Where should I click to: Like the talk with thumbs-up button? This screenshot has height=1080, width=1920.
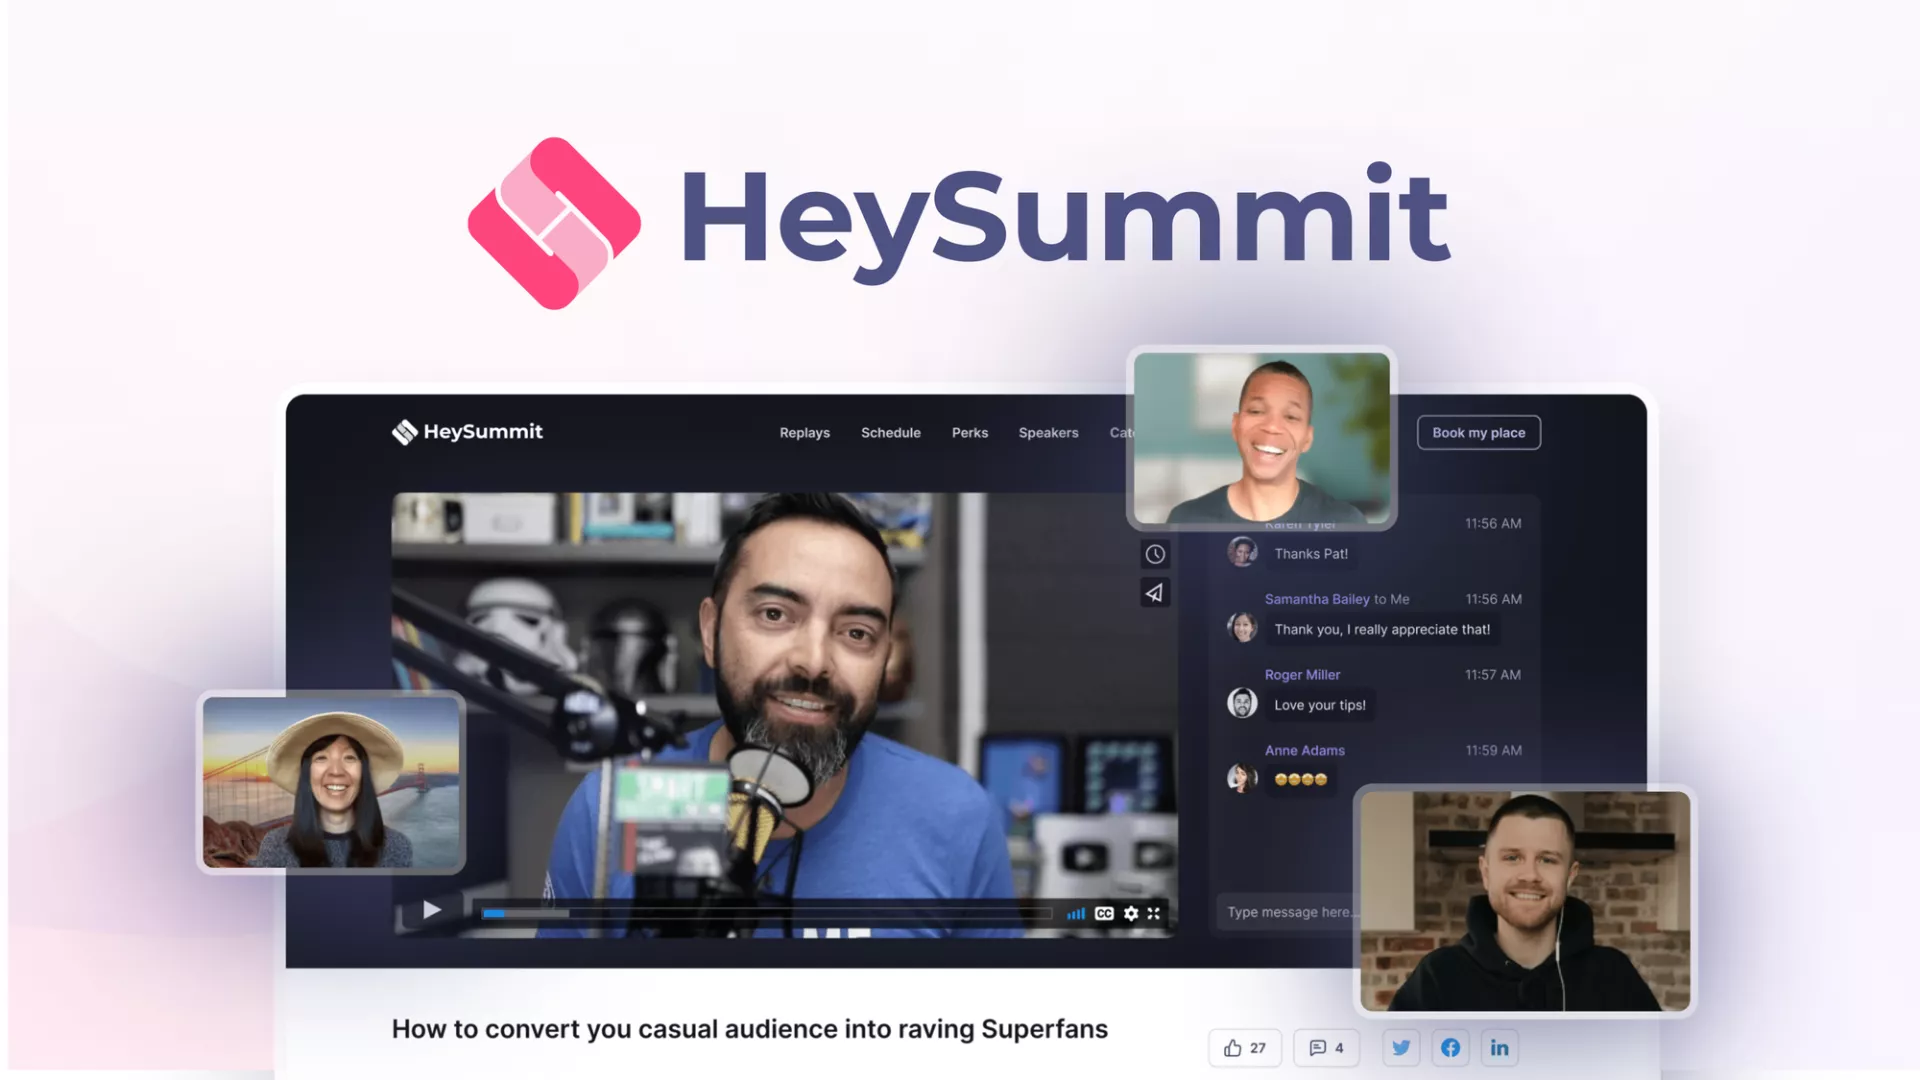(1244, 1047)
